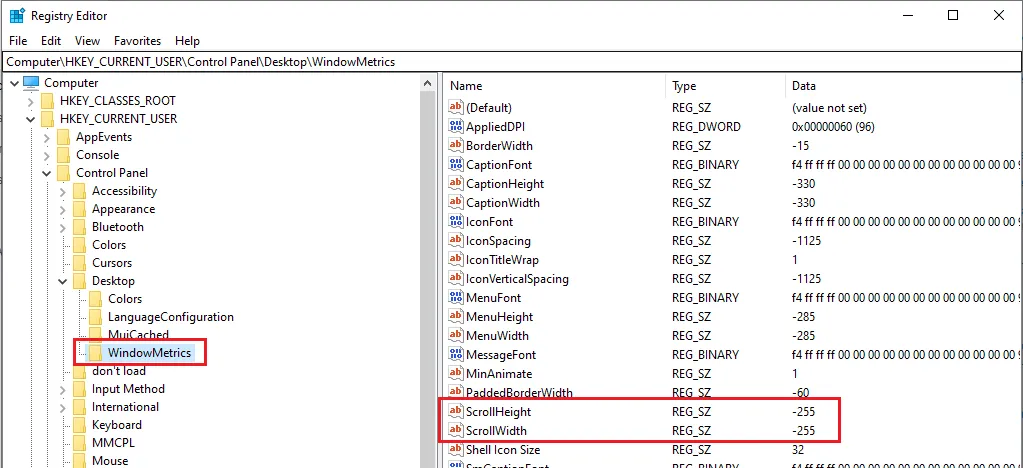
Task: Click the tree pane scroll-up arrow
Action: pos(428,83)
